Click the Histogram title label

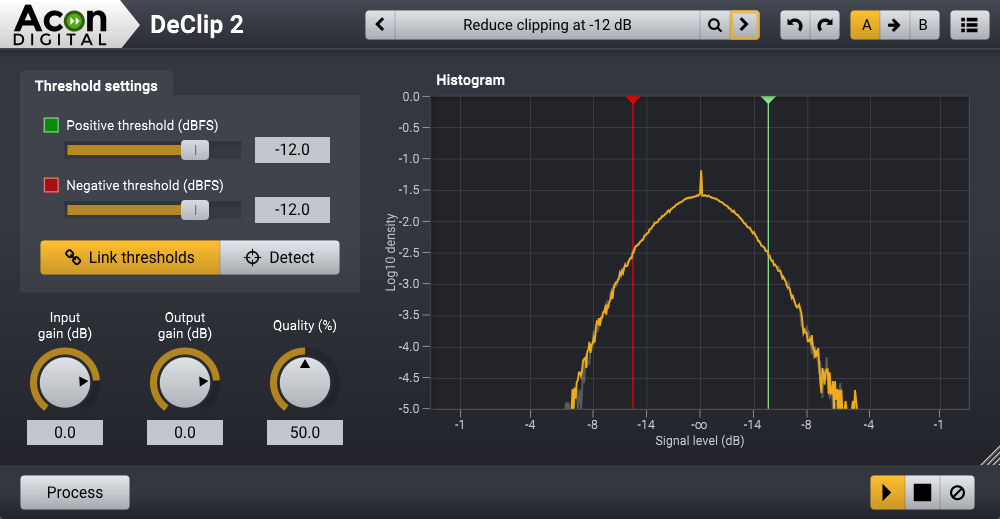coord(470,80)
